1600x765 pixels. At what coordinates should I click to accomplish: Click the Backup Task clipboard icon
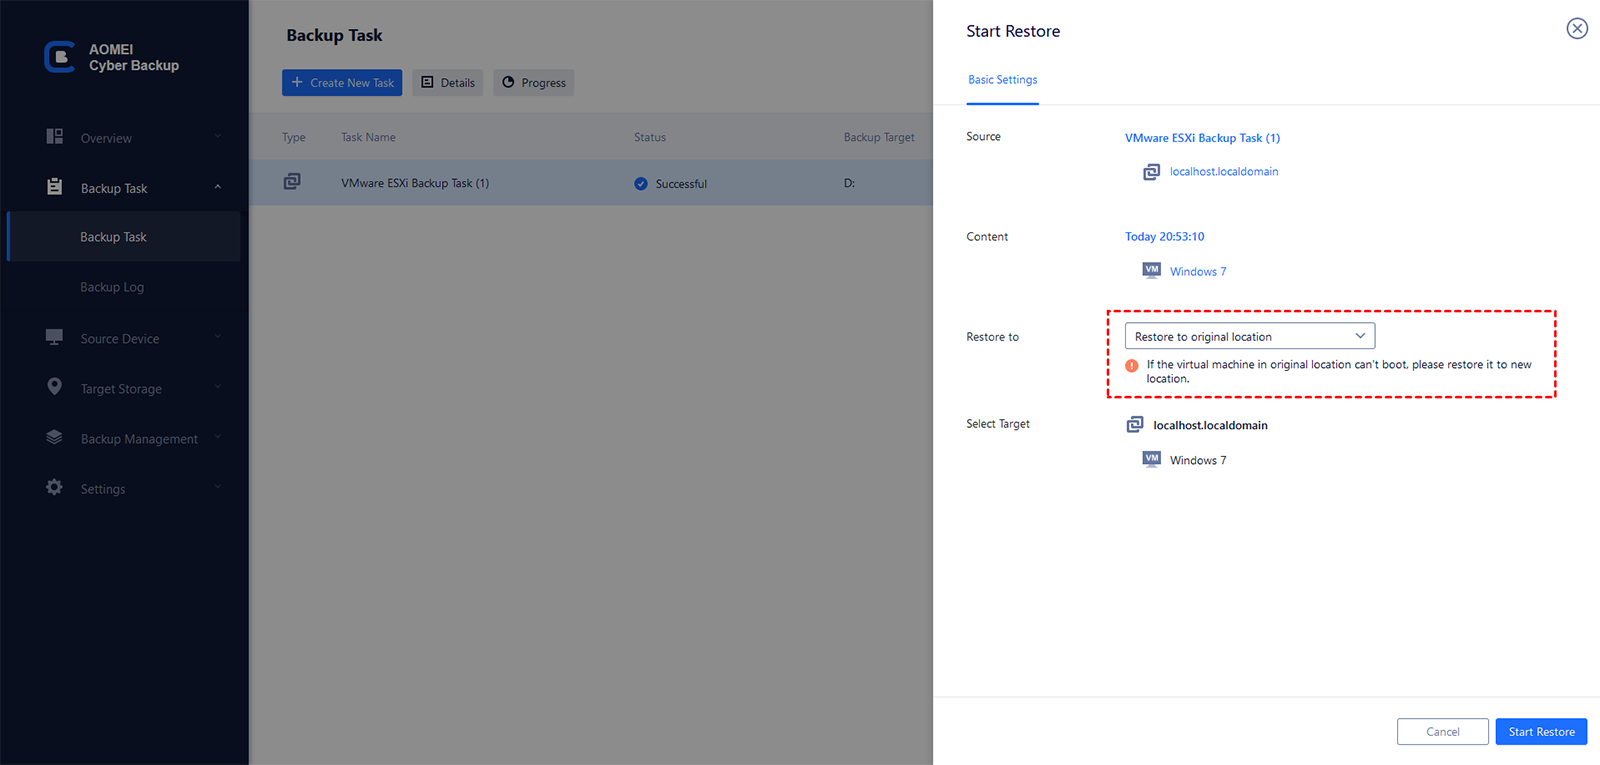(55, 187)
